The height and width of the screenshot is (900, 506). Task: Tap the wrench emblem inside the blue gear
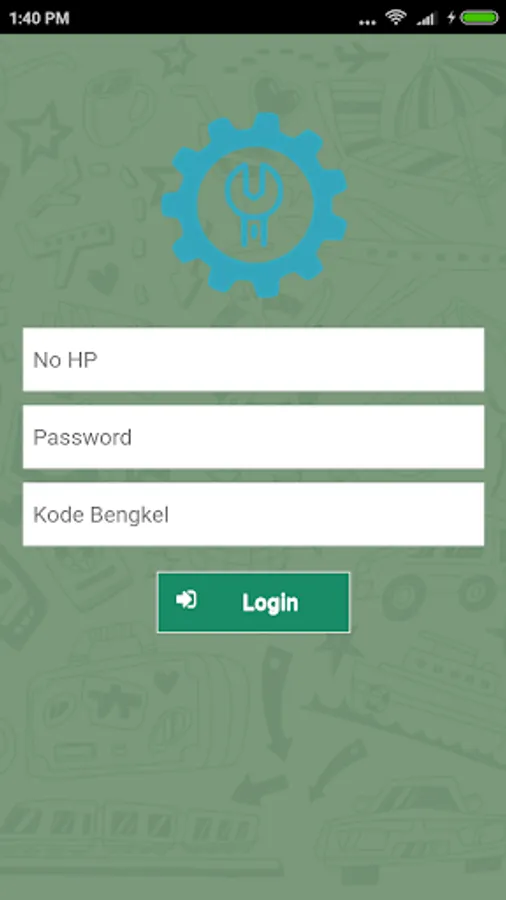[x=254, y=205]
